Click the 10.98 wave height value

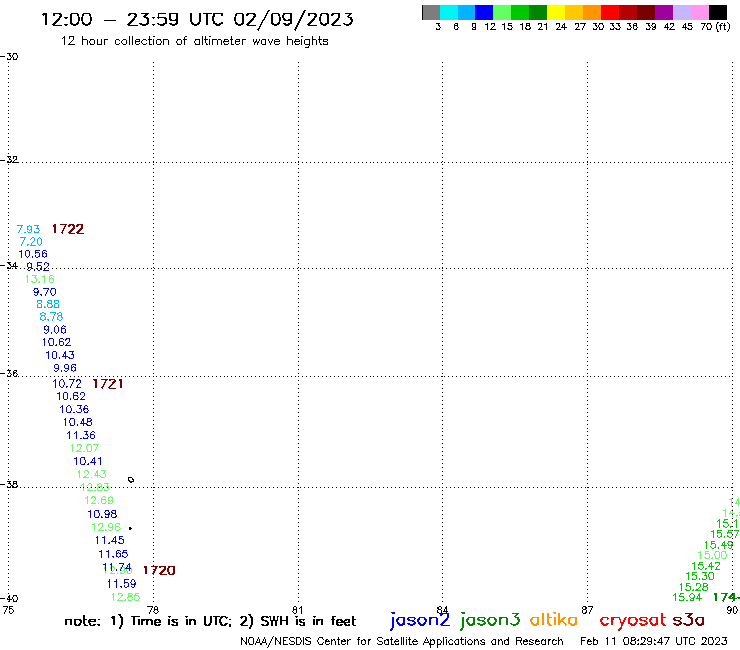pos(102,515)
